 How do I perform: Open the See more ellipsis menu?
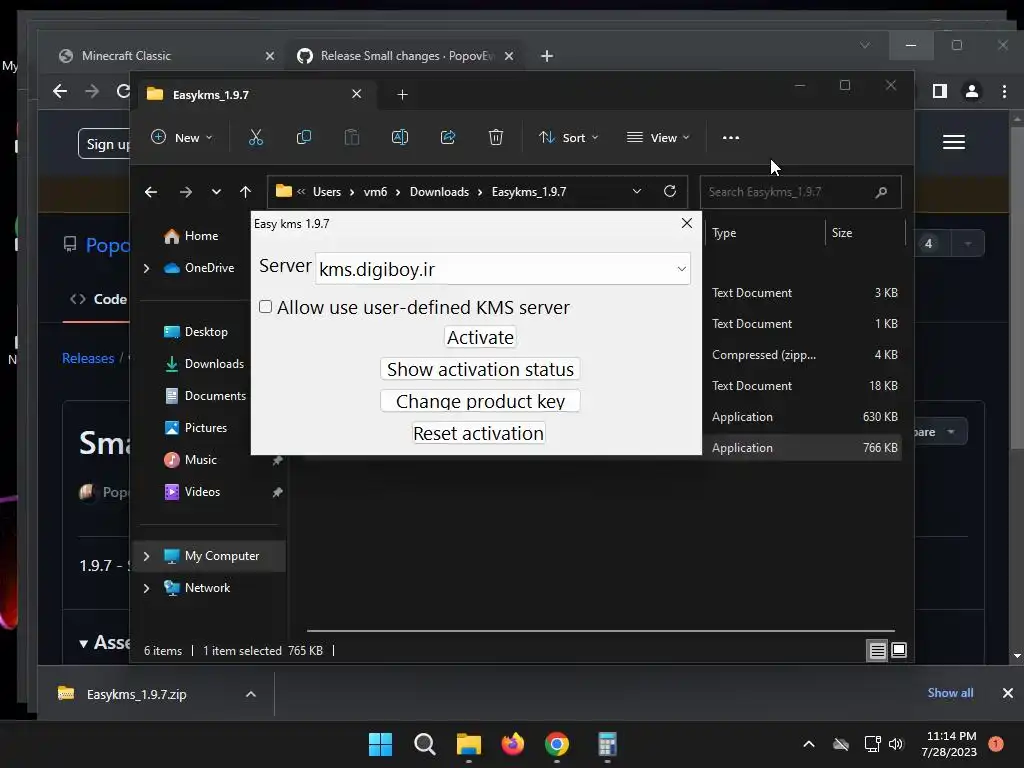731,138
